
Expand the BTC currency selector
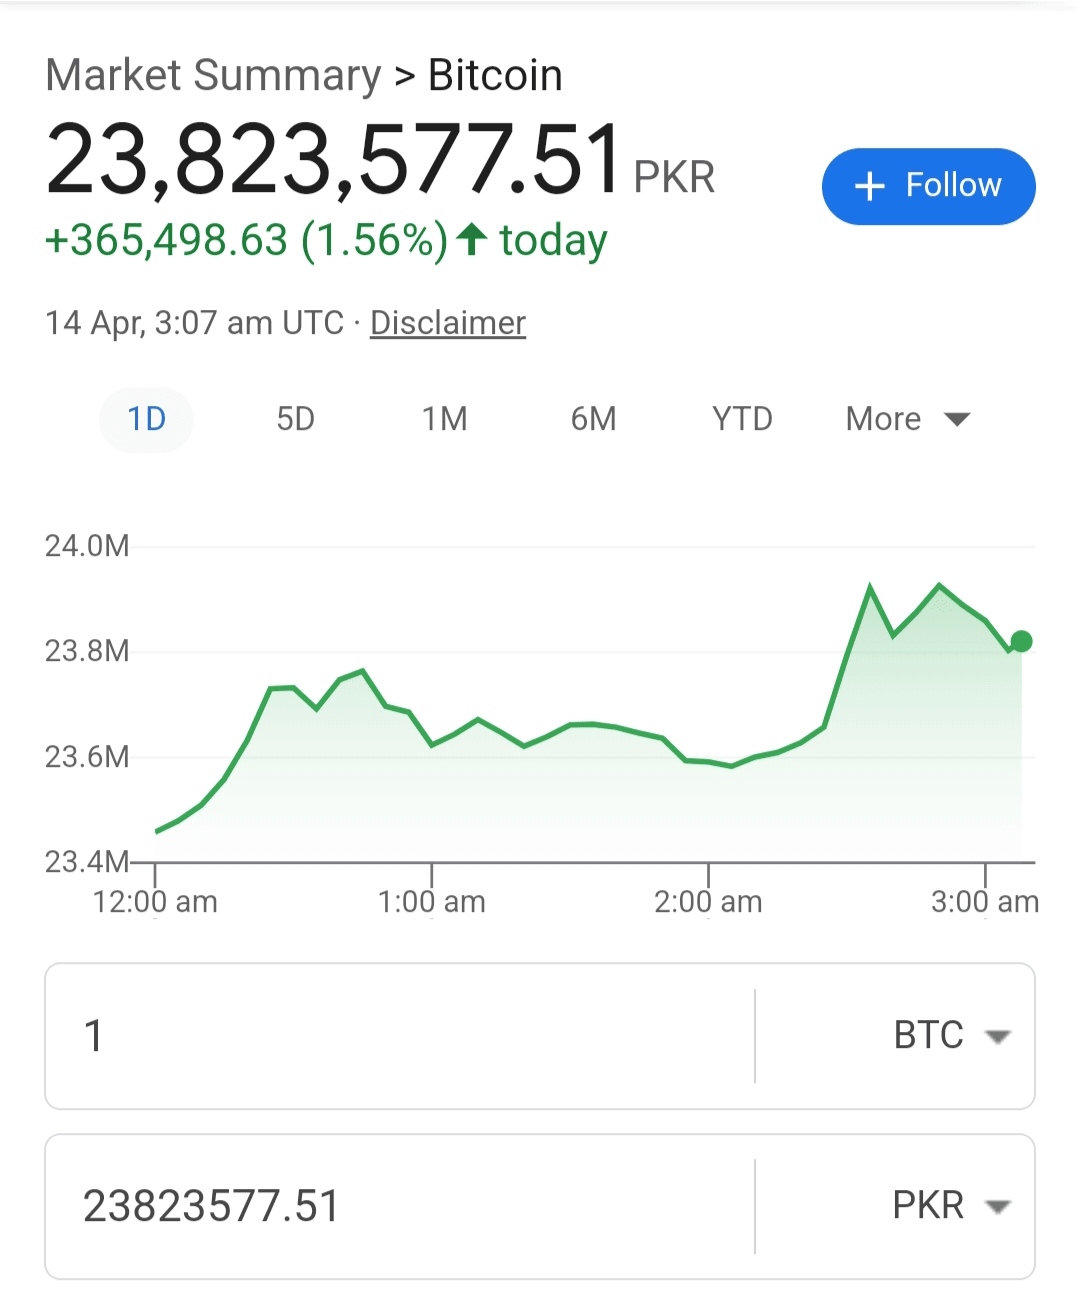951,1036
